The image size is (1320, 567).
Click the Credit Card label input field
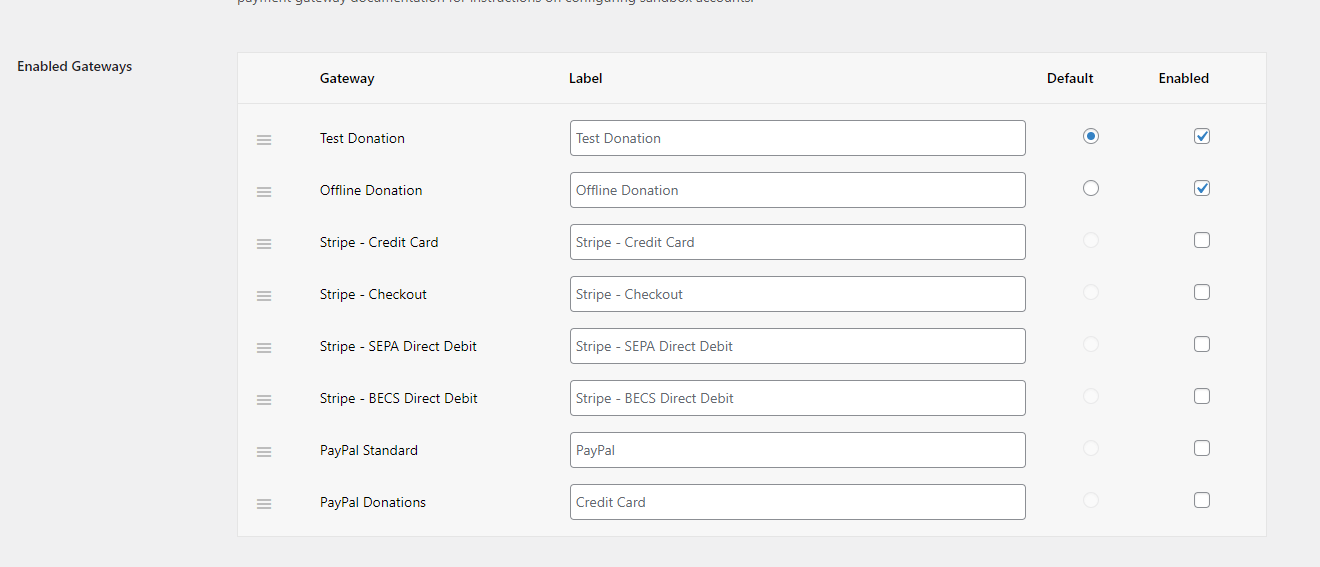click(798, 502)
